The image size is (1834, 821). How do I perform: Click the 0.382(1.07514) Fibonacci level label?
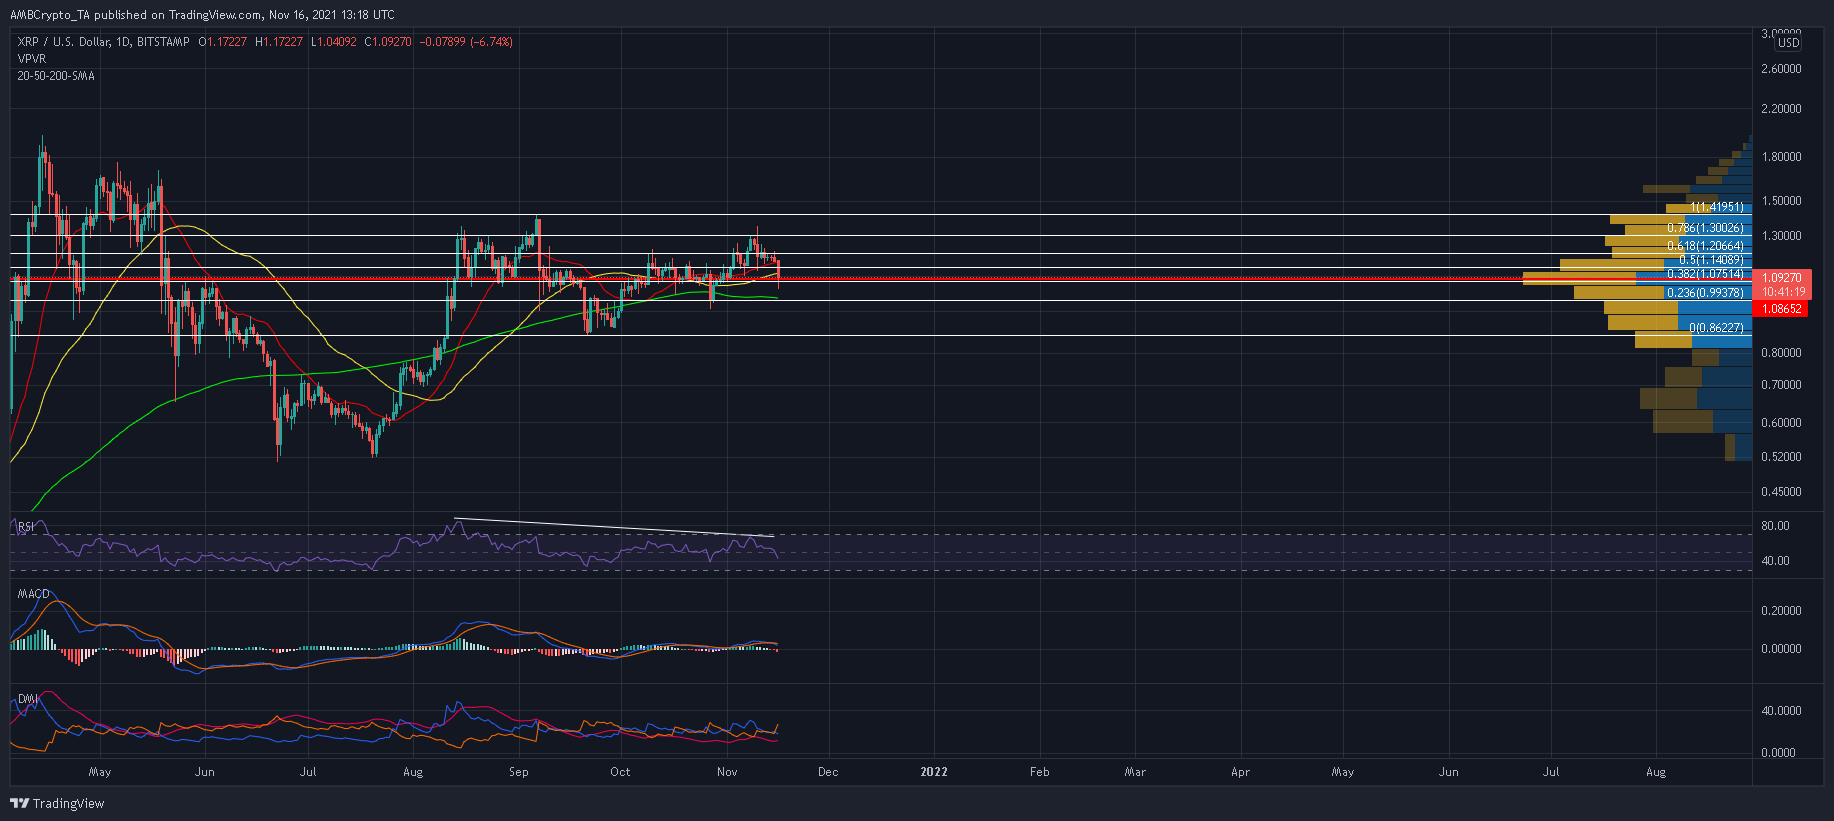point(1705,274)
